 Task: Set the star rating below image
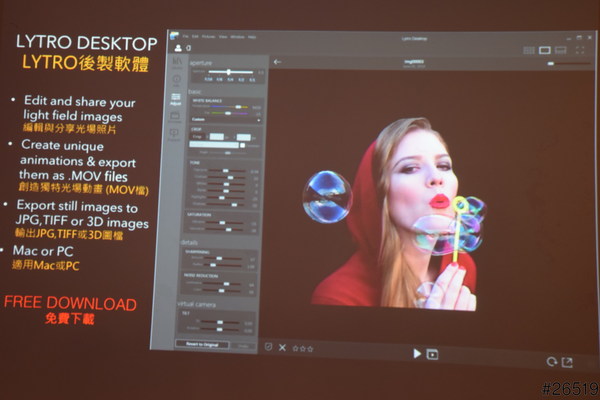pyautogui.click(x=303, y=349)
